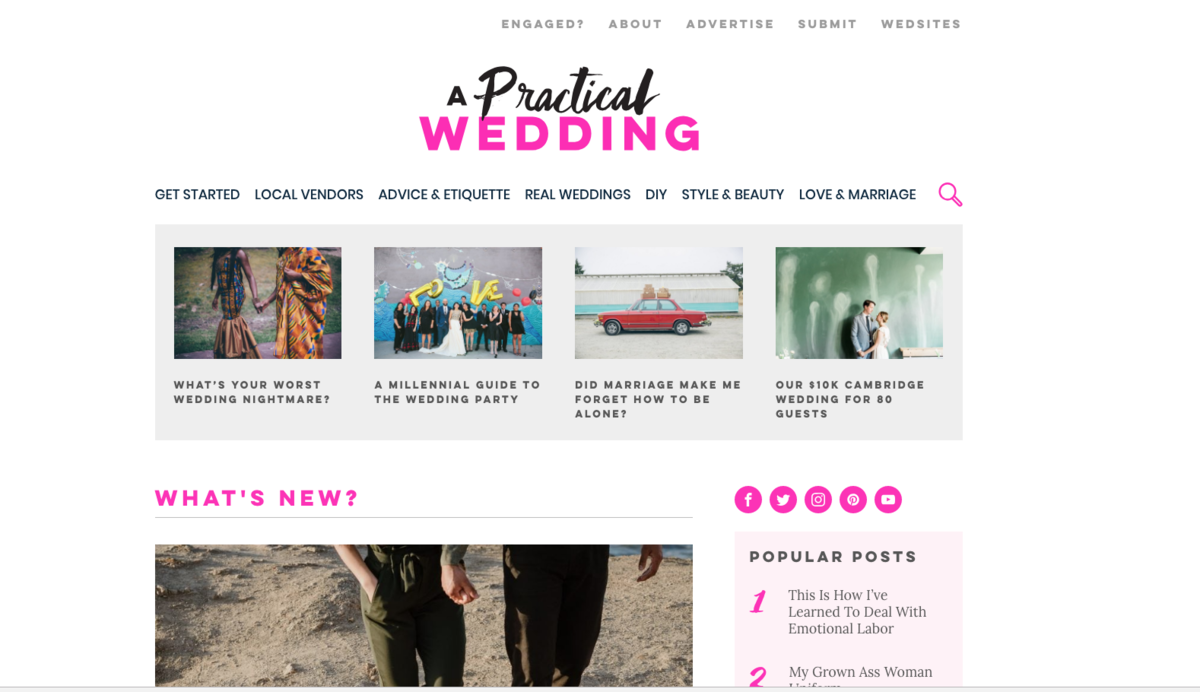Open the Love & Marriage section
1200x692 pixels.
tap(857, 195)
